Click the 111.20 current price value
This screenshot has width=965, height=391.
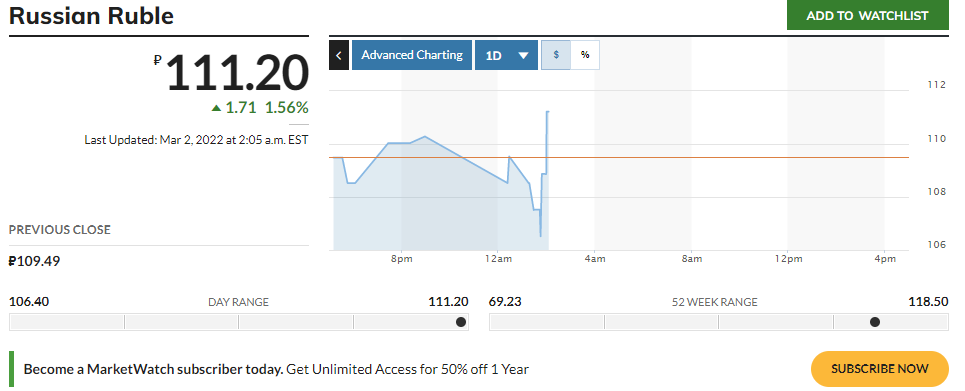(x=237, y=73)
